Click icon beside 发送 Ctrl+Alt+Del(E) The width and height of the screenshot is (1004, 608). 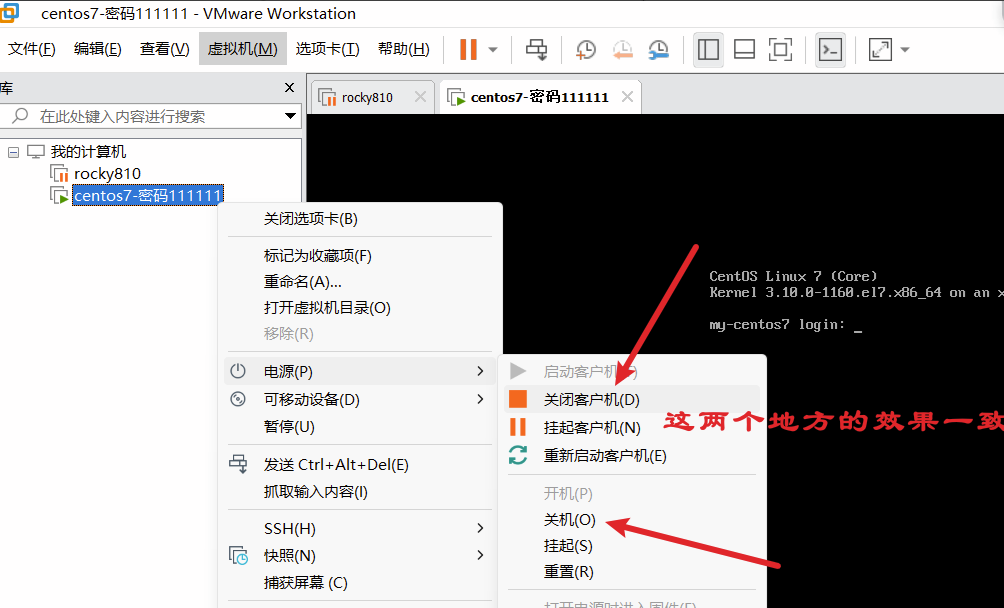tap(238, 464)
